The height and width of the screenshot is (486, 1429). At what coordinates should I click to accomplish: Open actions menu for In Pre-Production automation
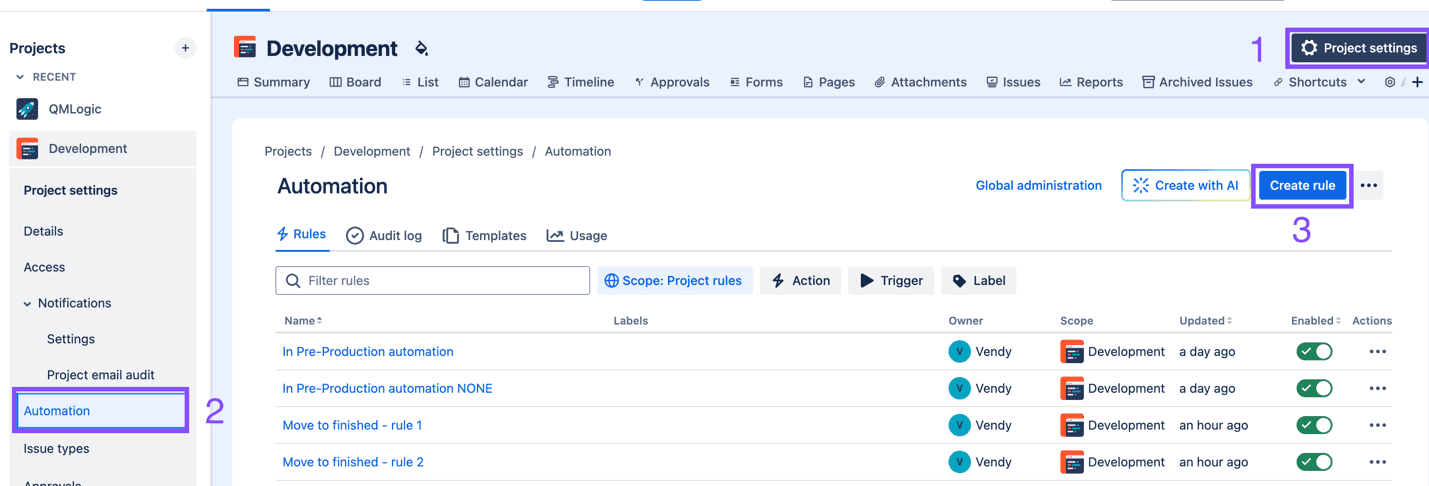tap(1377, 352)
